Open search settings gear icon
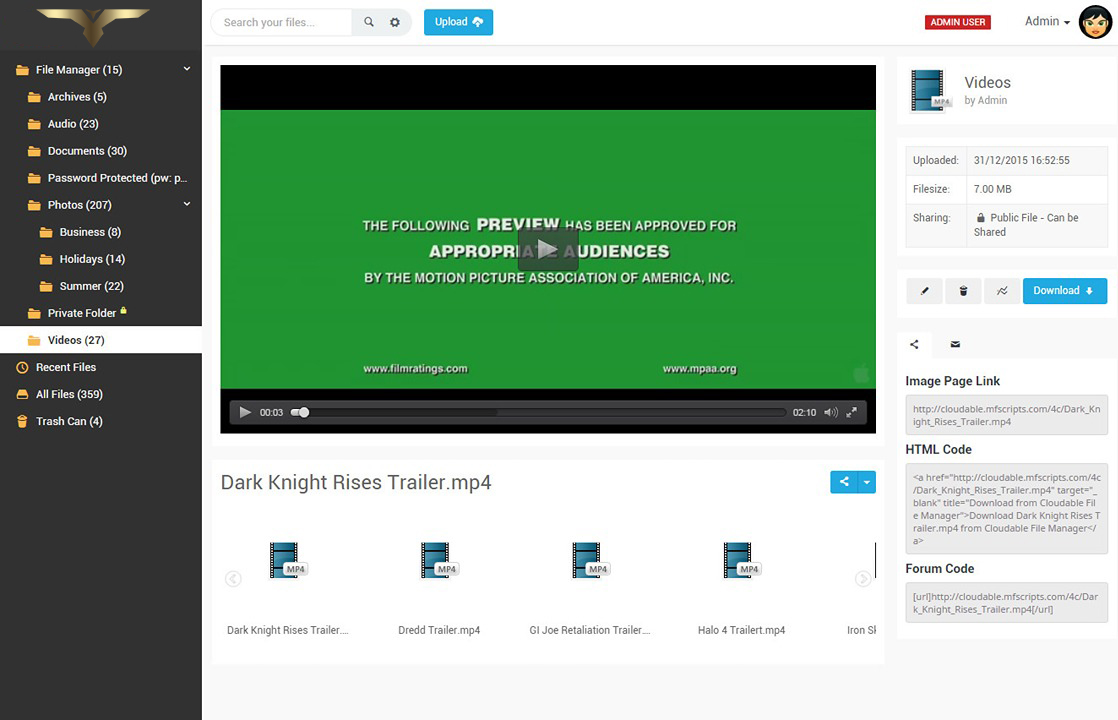Image resolution: width=1118 pixels, height=720 pixels. tap(395, 22)
